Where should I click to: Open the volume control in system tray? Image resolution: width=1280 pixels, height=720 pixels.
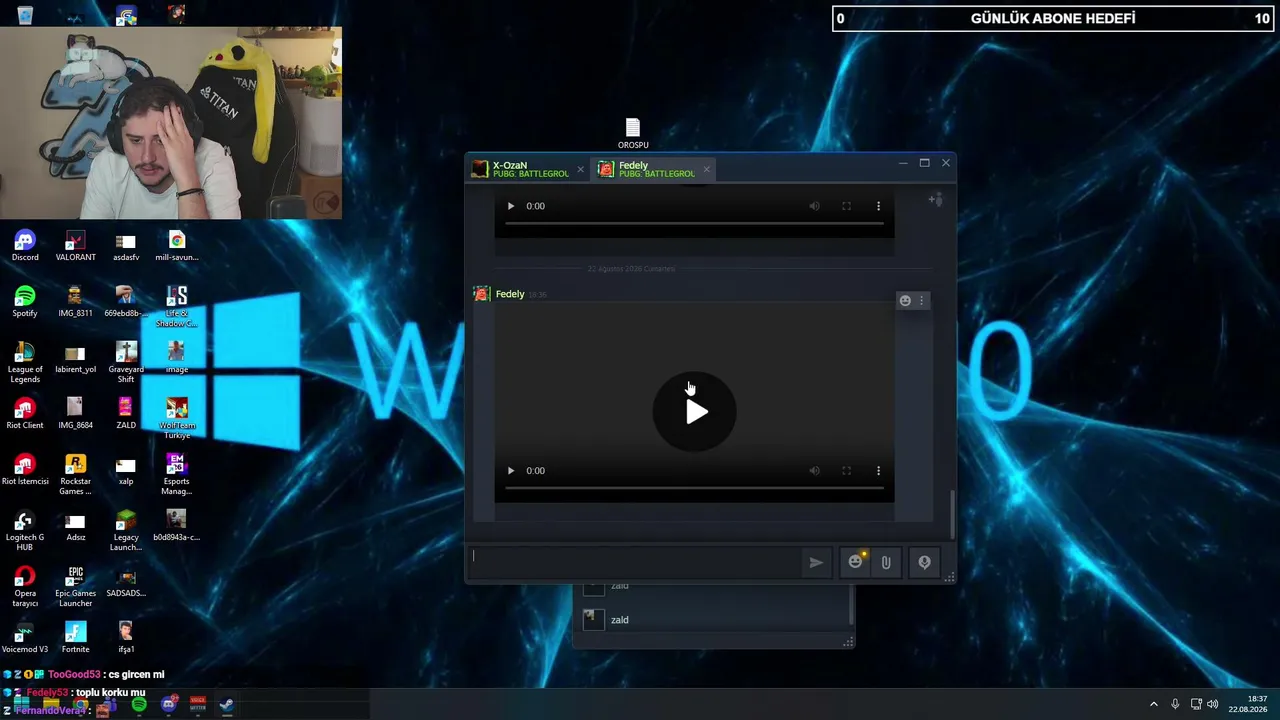(1213, 704)
